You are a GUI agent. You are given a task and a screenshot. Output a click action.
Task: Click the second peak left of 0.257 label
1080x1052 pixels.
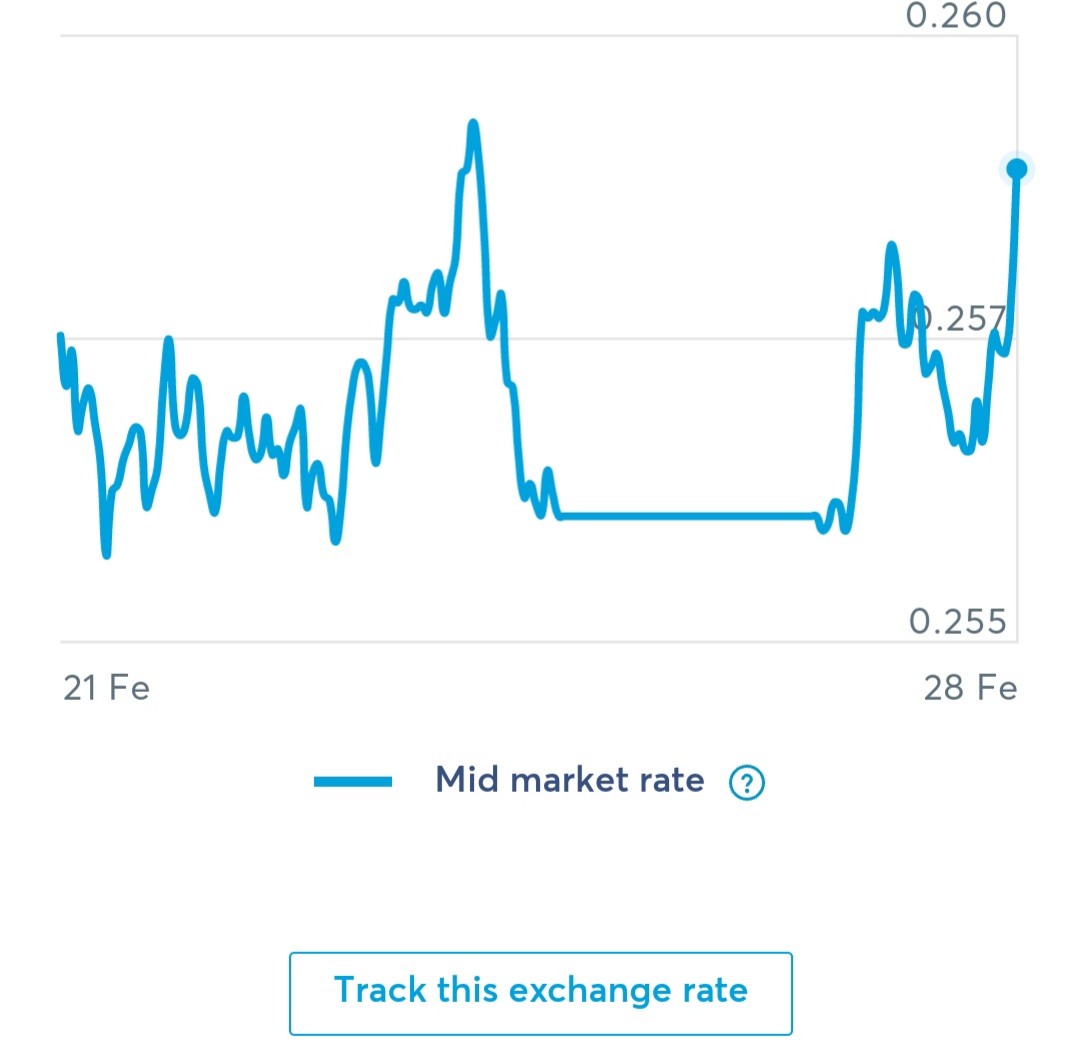pos(892,247)
